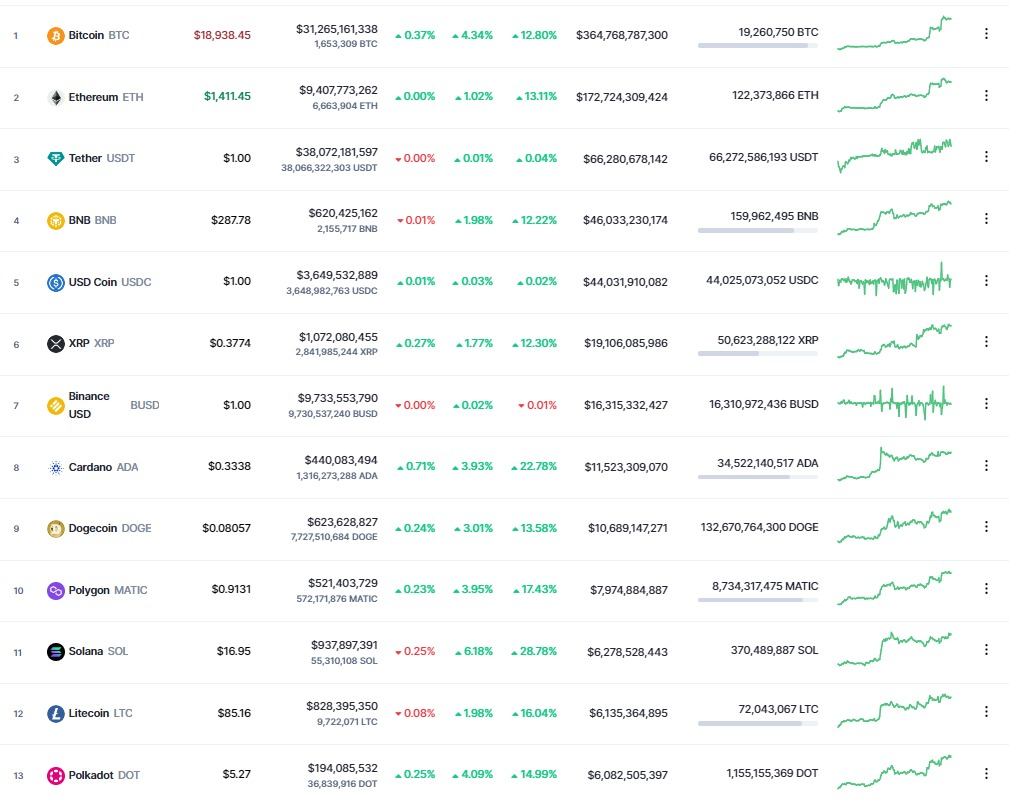
Task: Open the three-dot menu for Polkadot
Action: pos(986,774)
